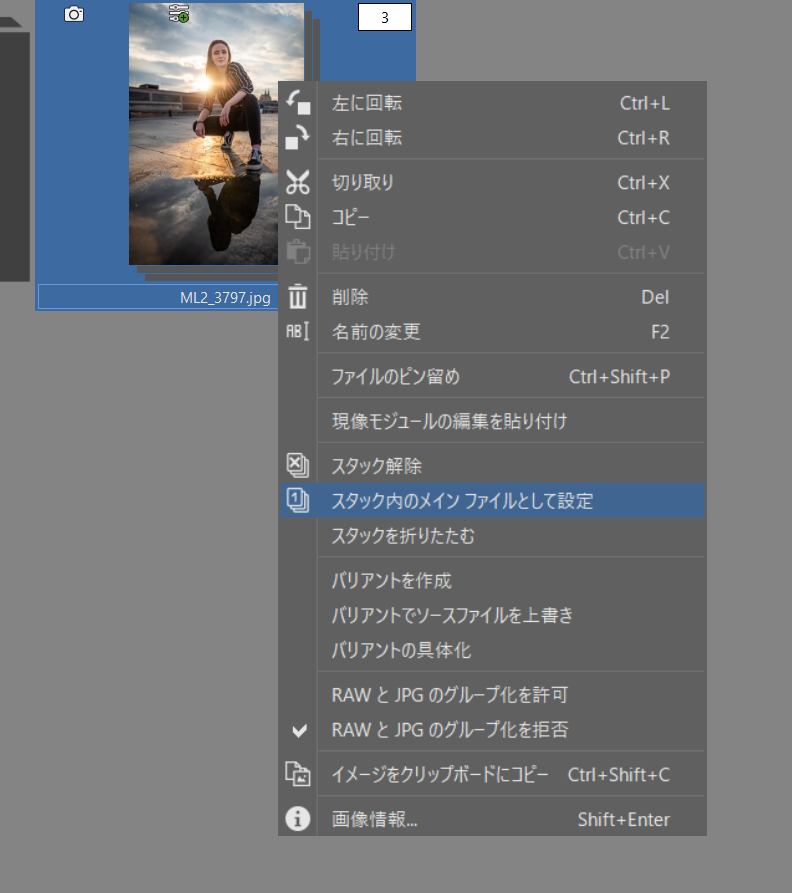Click the camera icon on the thumbnail tile
Image resolution: width=792 pixels, height=893 pixels.
[74, 14]
